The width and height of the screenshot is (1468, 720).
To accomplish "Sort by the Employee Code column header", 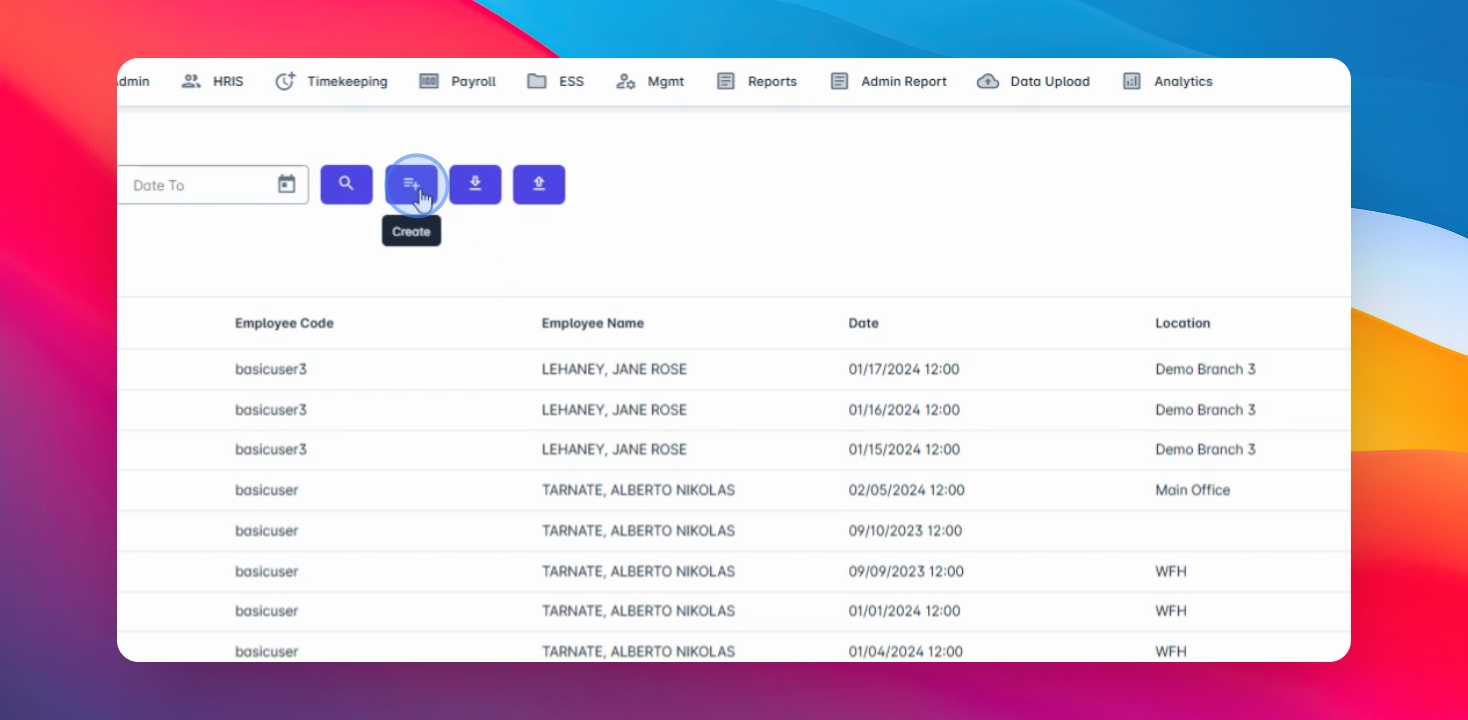I will [x=284, y=323].
